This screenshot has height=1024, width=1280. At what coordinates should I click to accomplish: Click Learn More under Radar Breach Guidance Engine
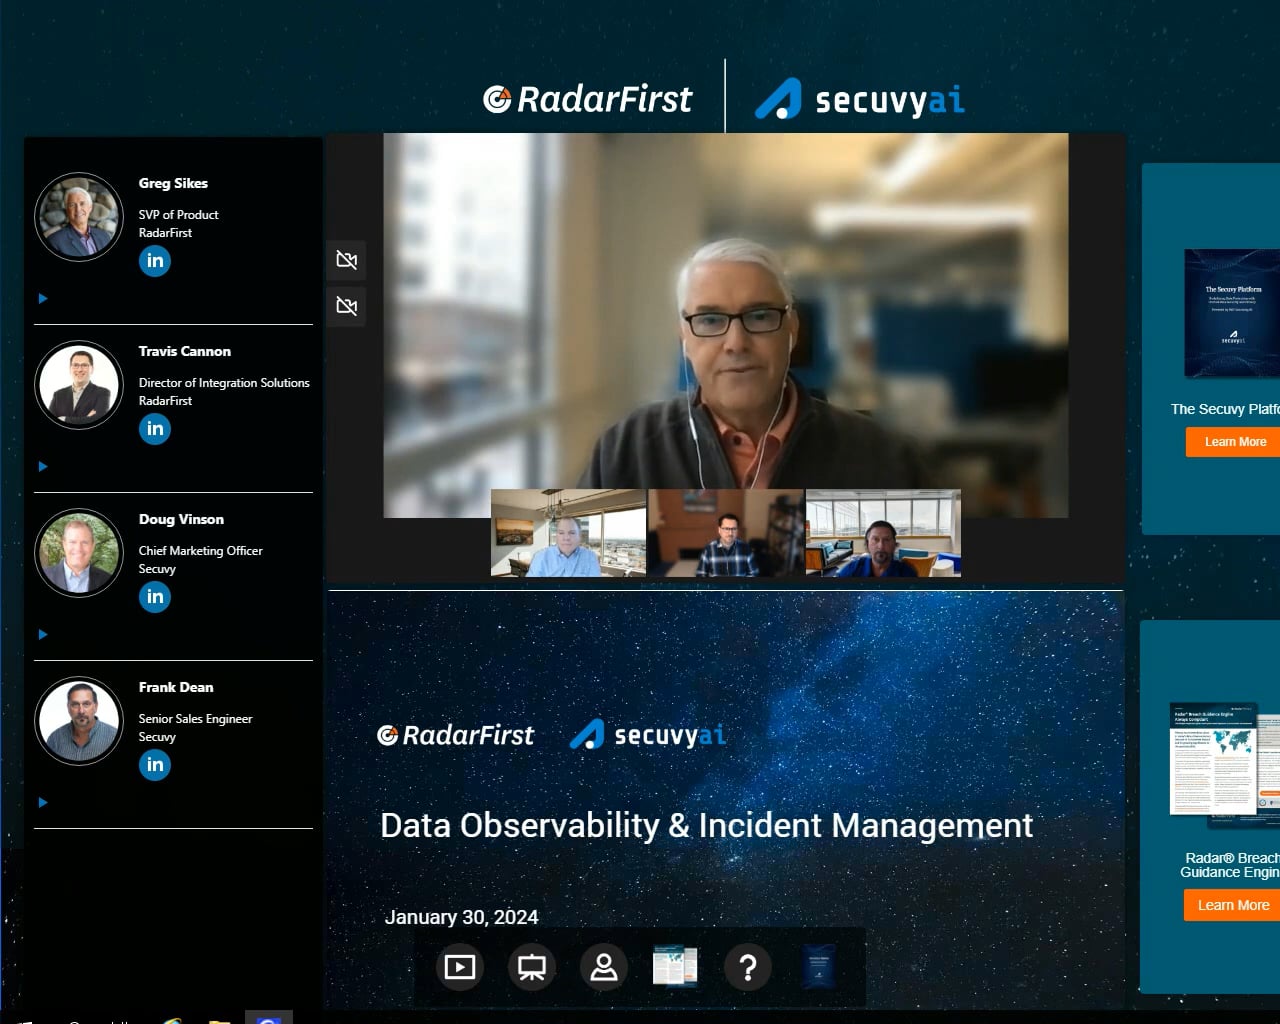tap(1233, 905)
